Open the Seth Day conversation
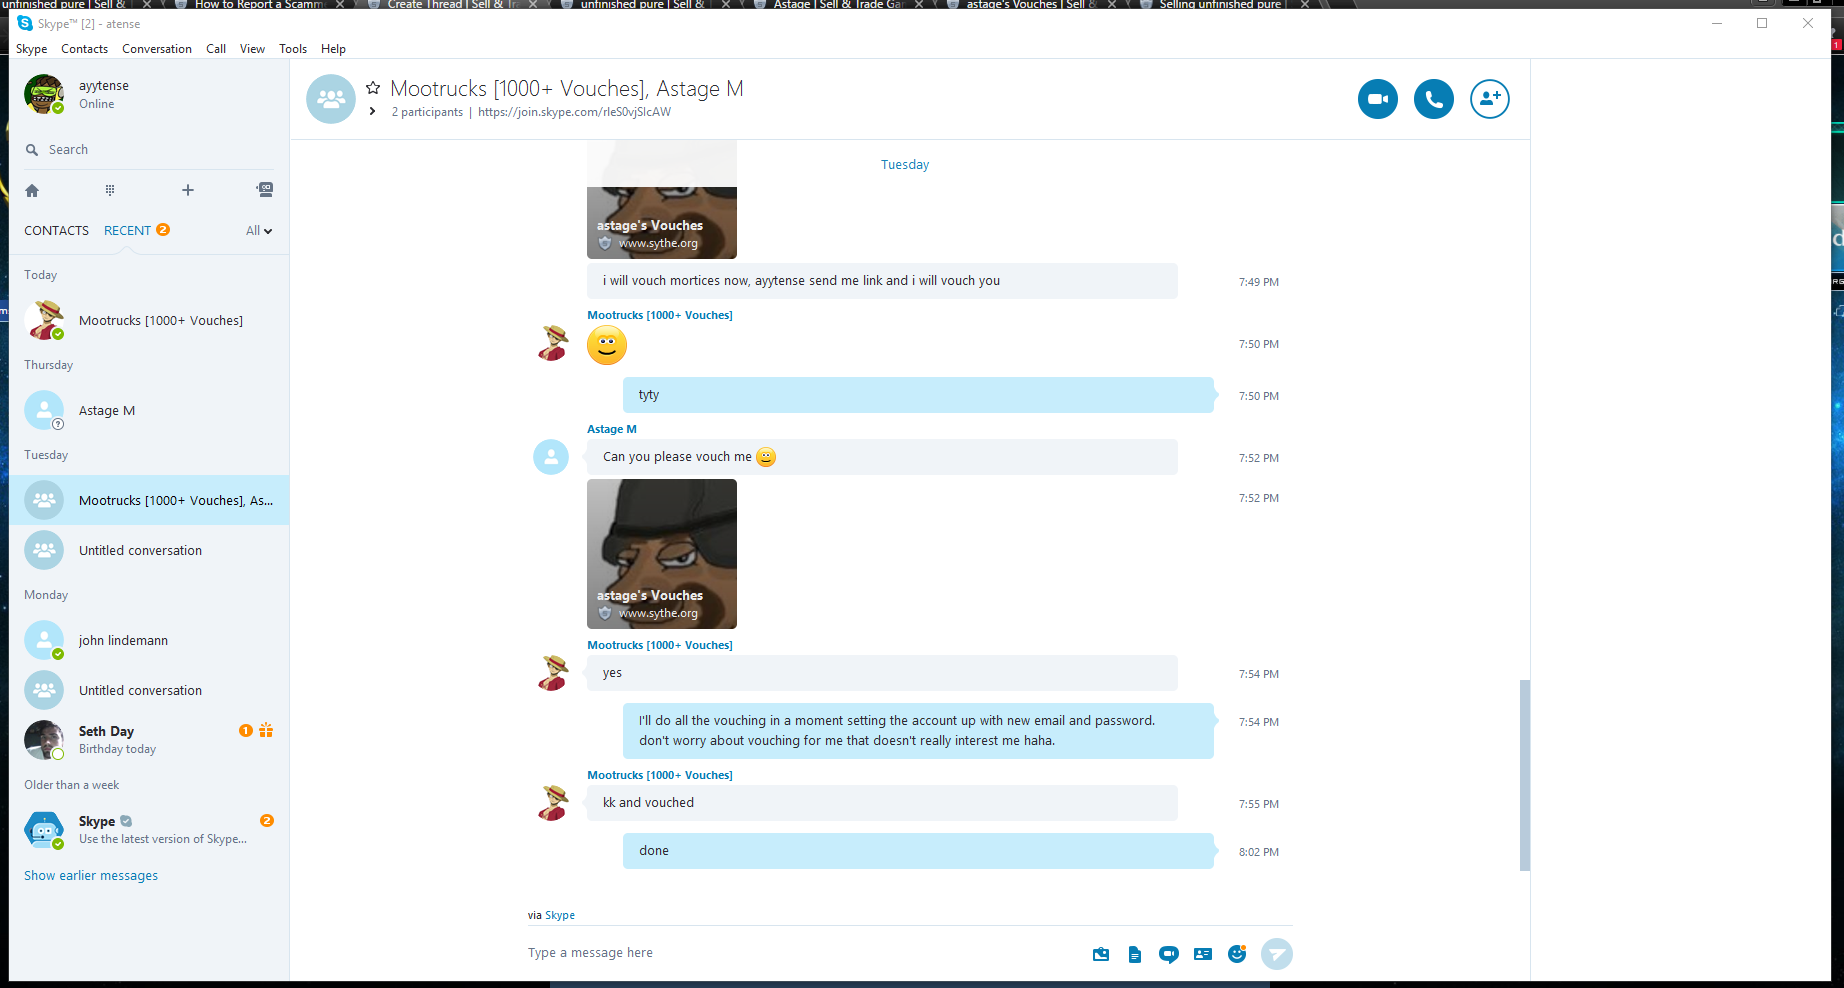This screenshot has height=988, width=1844. [149, 740]
